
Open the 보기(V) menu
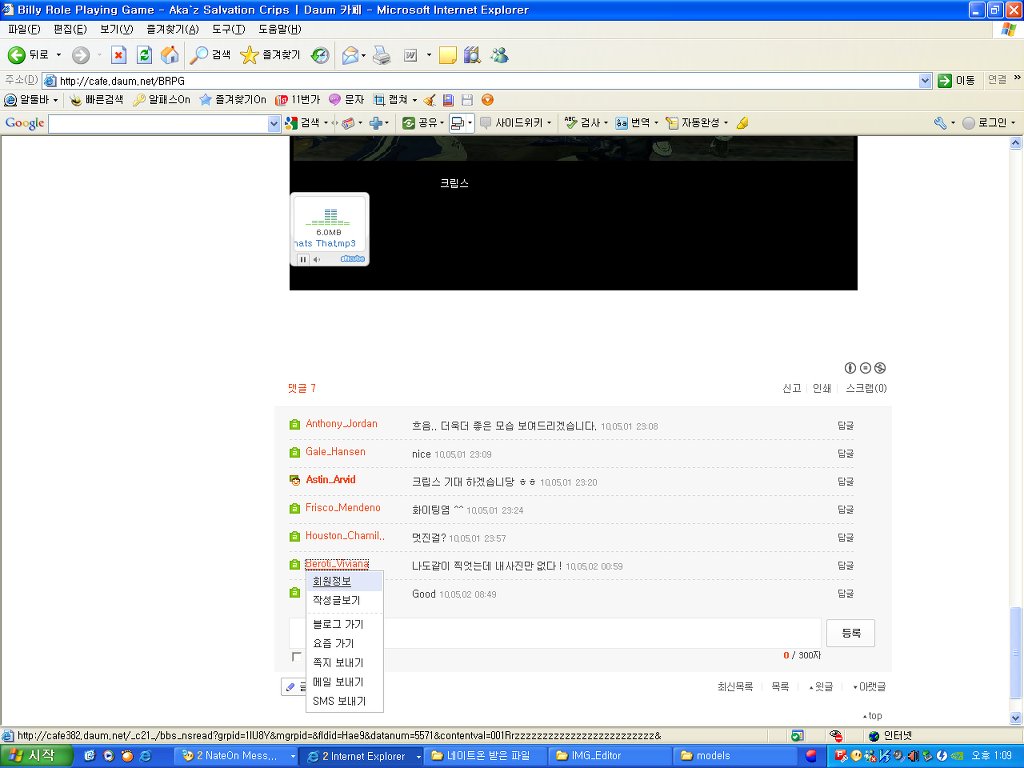[116, 29]
